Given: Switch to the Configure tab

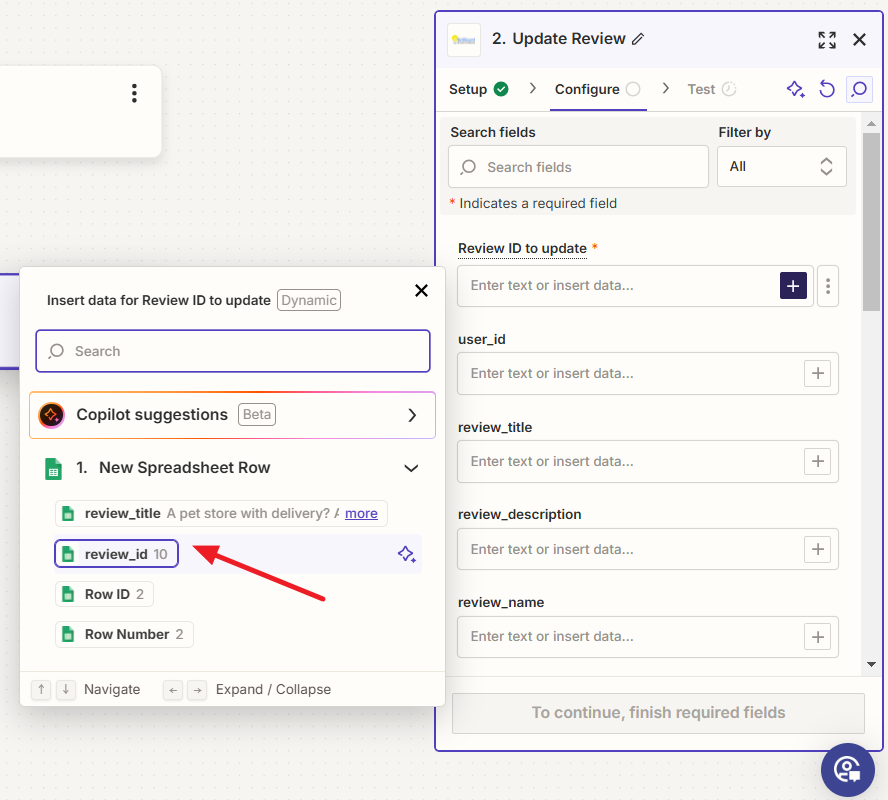Looking at the screenshot, I should [x=597, y=89].
